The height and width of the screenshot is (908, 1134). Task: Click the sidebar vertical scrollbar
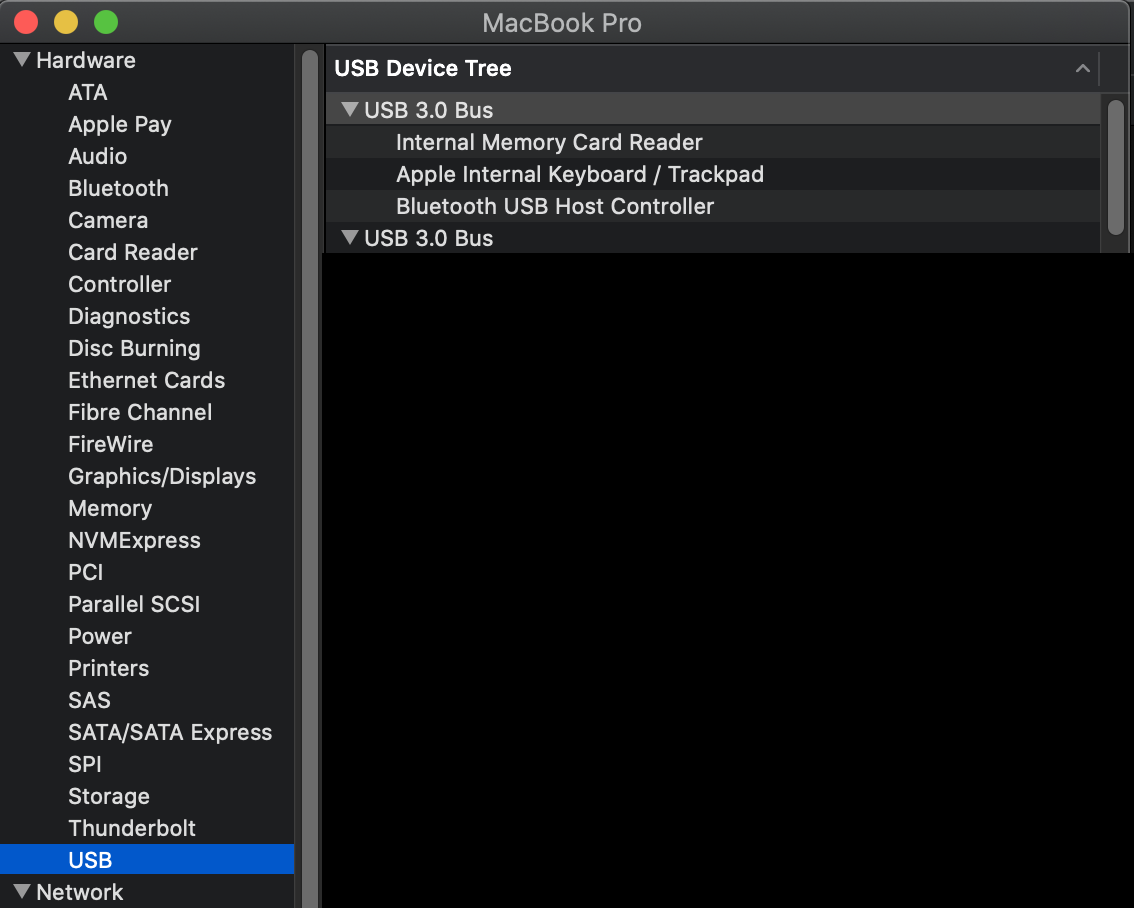coord(310,477)
